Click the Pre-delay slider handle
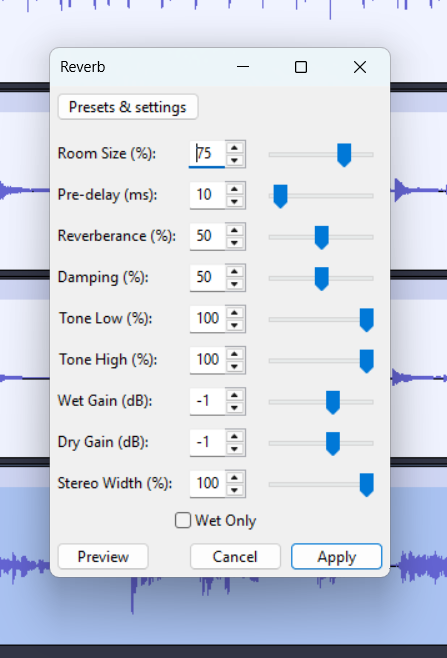The image size is (447, 658). pyautogui.click(x=280, y=196)
